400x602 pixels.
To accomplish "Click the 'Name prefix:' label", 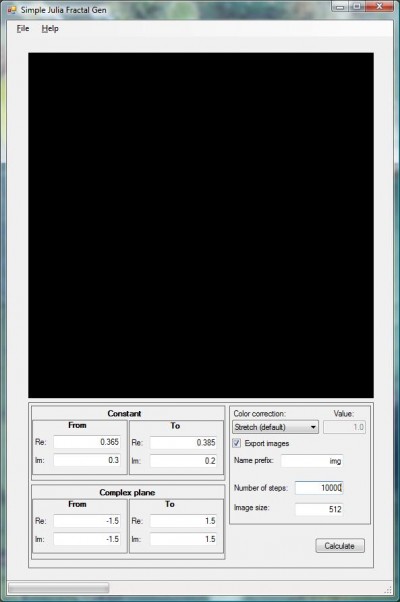I will (x=254, y=460).
